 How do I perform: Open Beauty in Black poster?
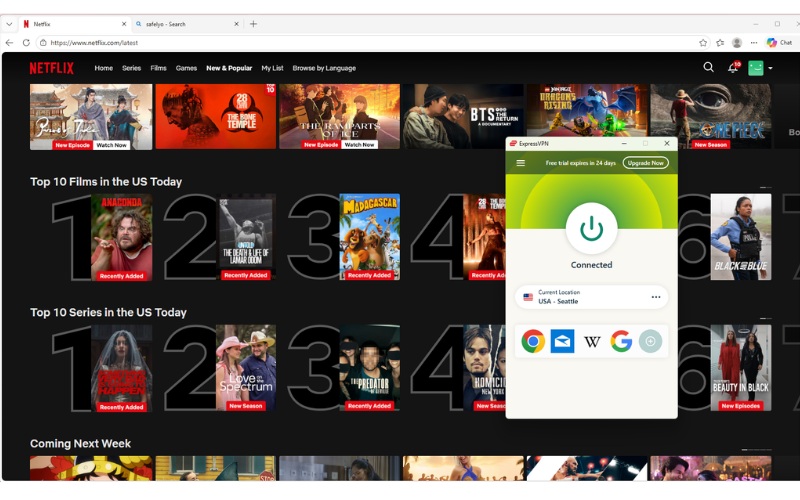[741, 368]
